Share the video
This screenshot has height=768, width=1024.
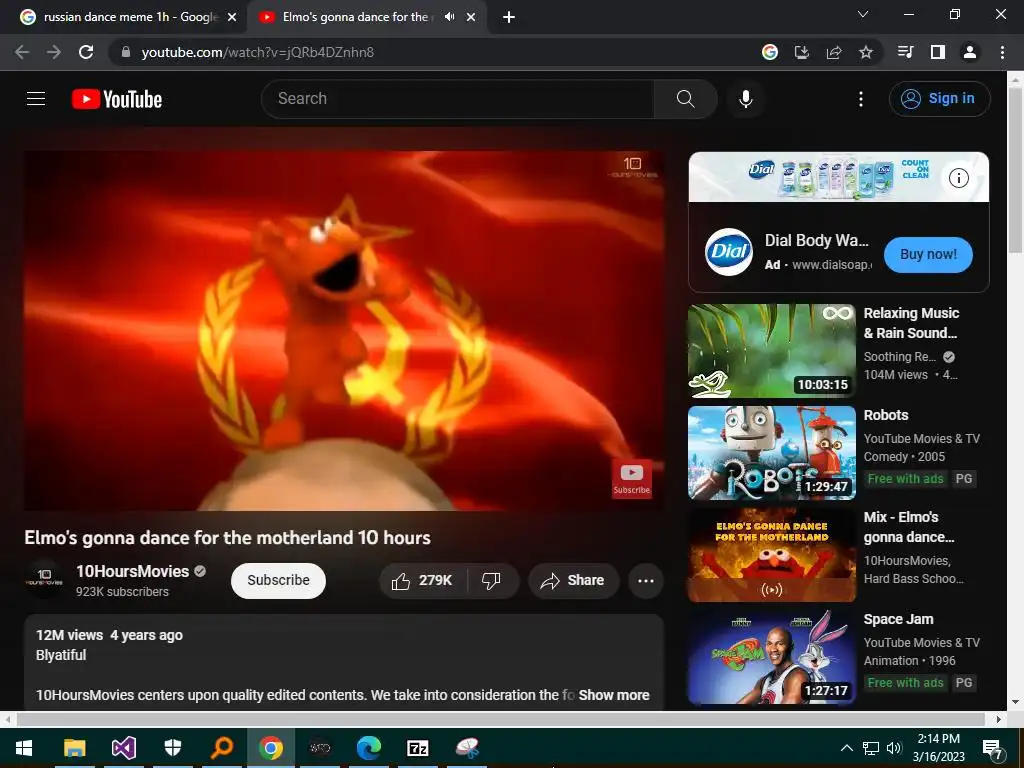coord(573,581)
